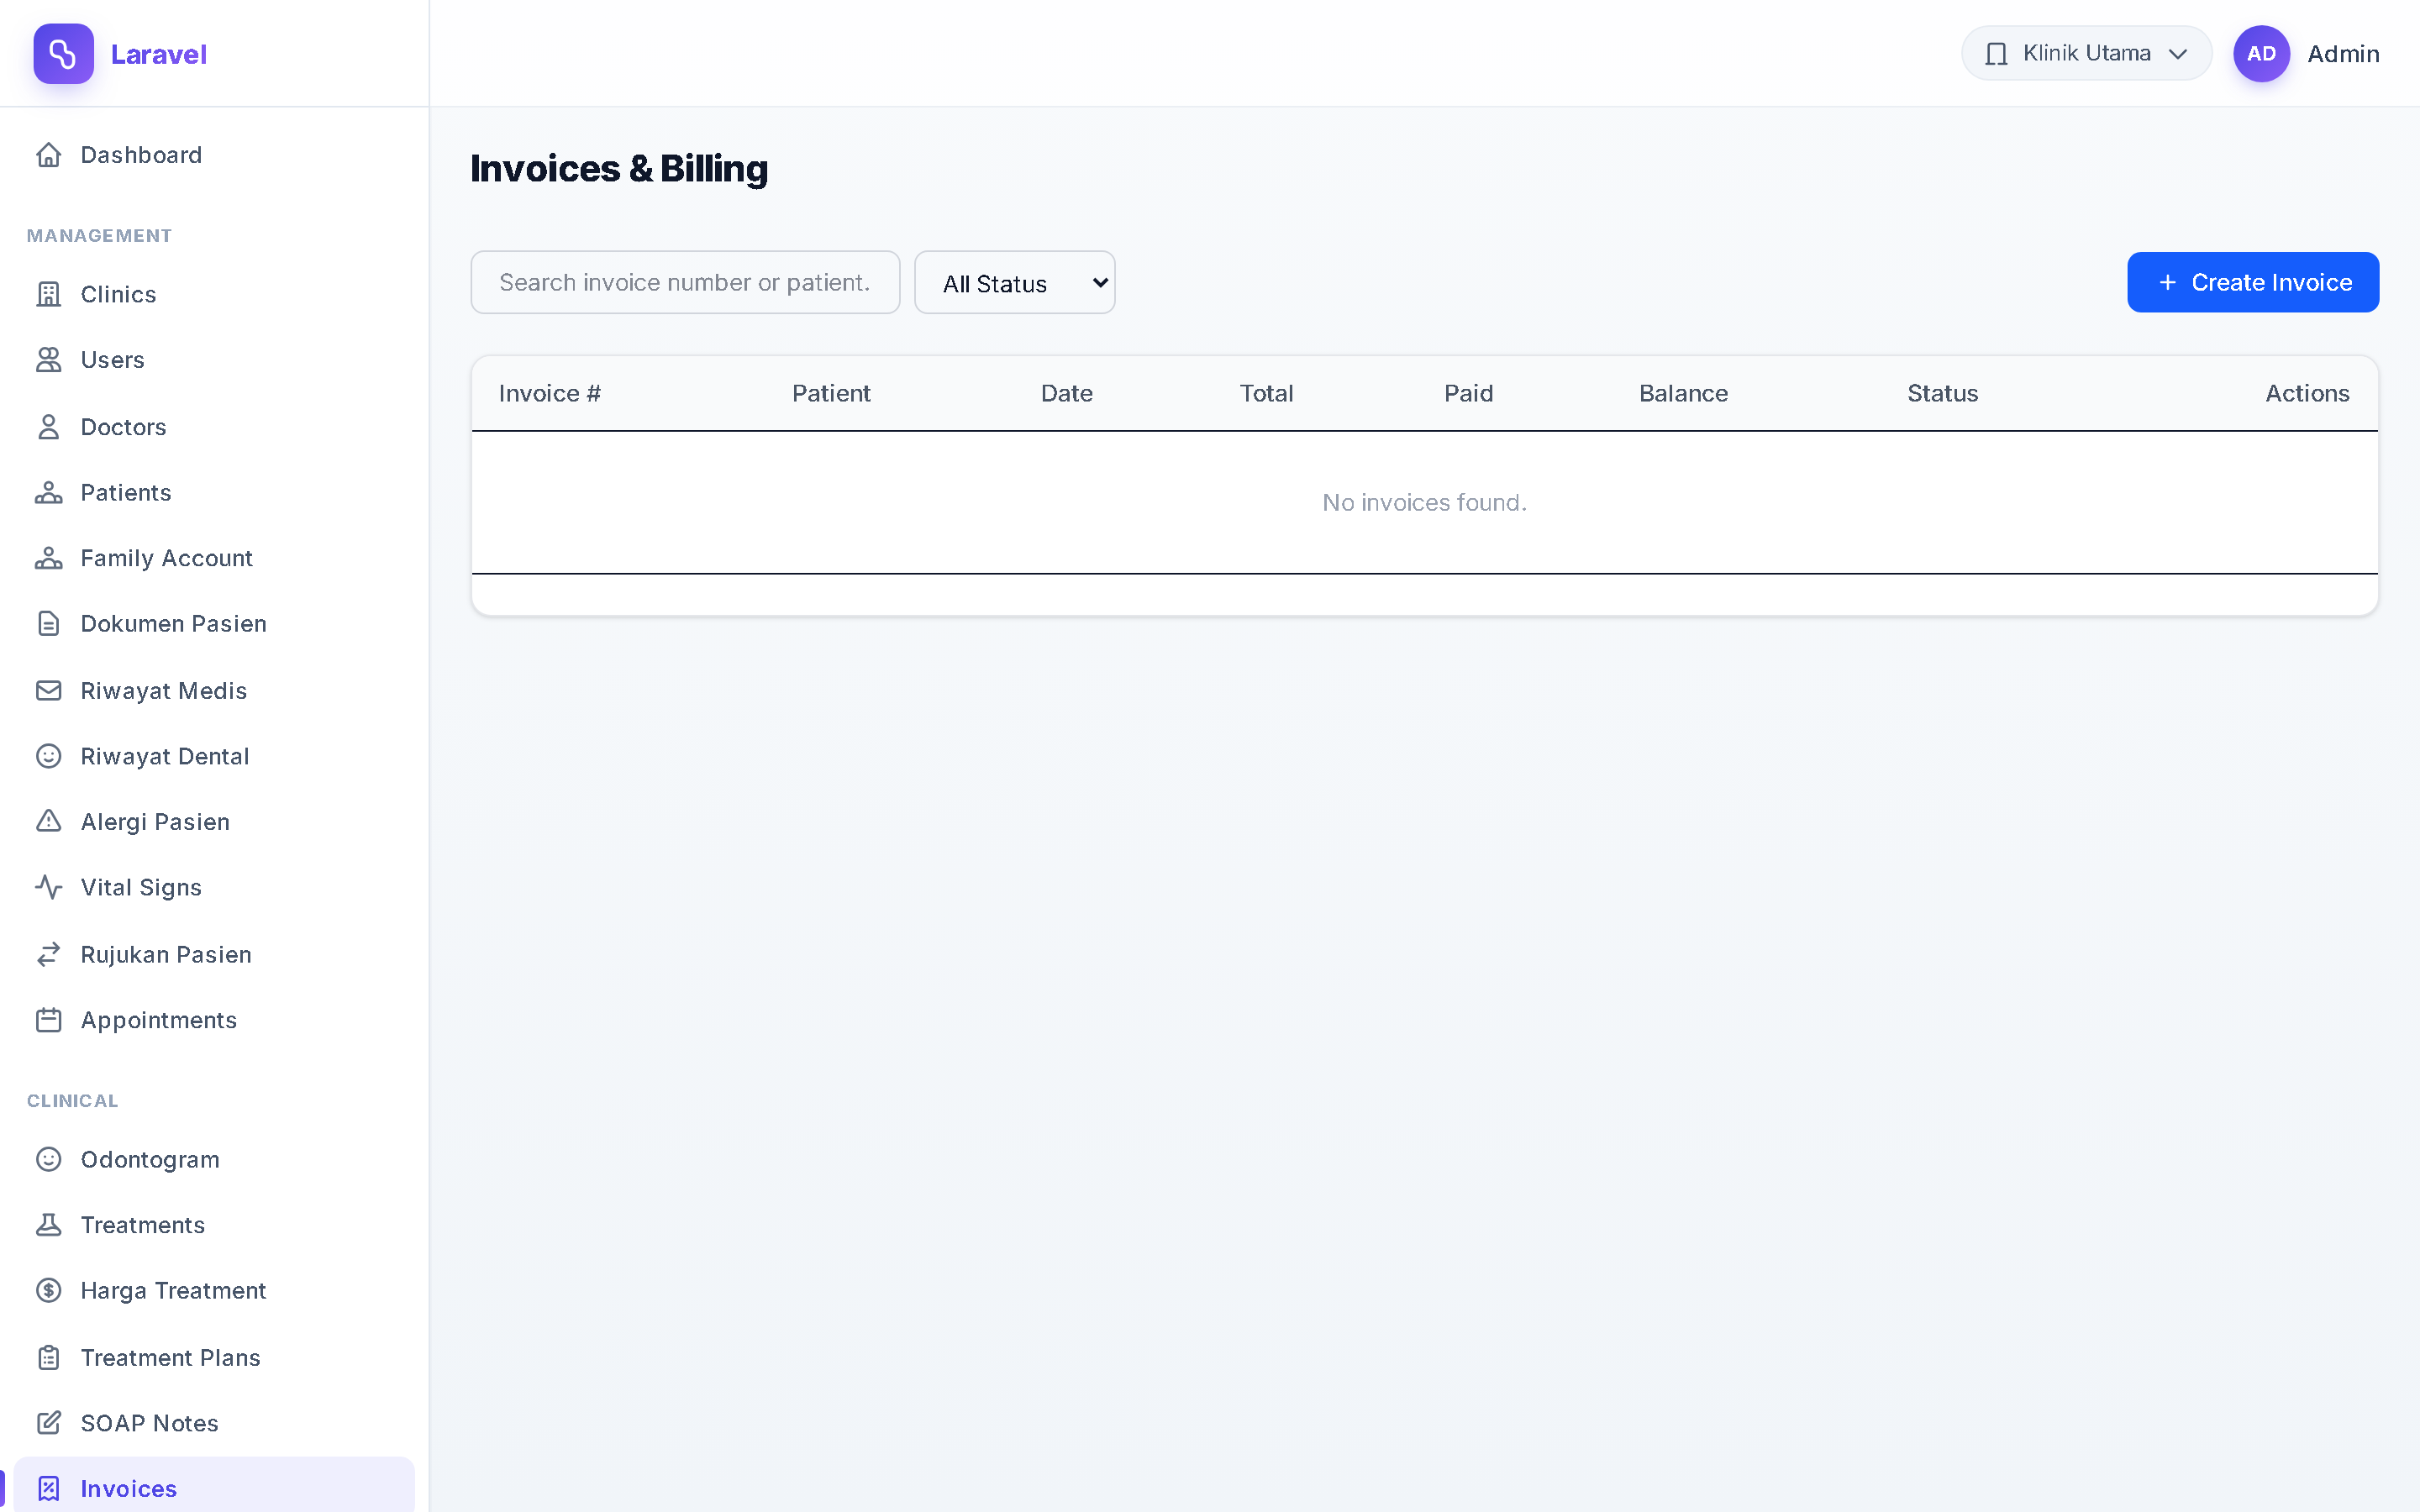Screen dimensions: 2420x1512
Task: Open Dokumen Pasien page
Action: click(x=214, y=624)
